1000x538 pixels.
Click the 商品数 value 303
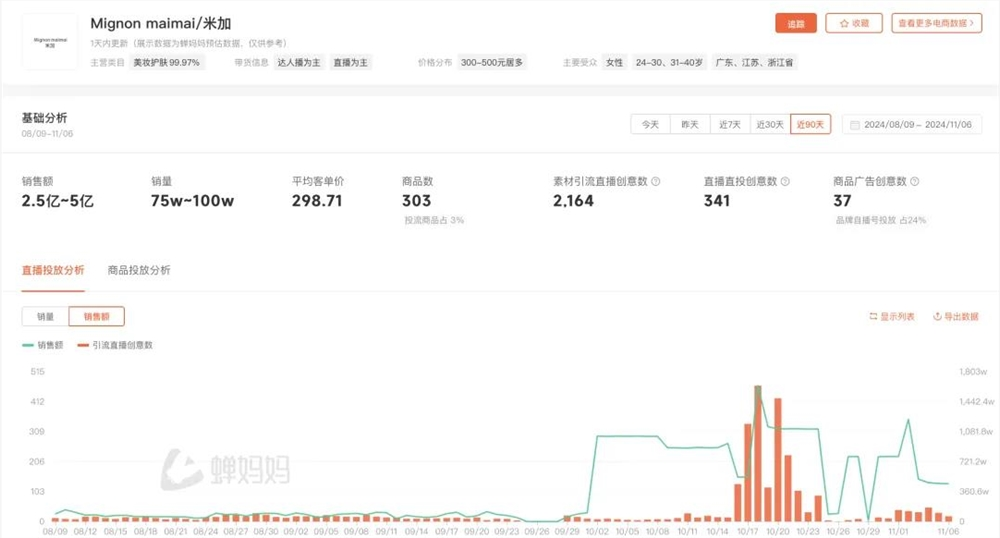point(416,201)
